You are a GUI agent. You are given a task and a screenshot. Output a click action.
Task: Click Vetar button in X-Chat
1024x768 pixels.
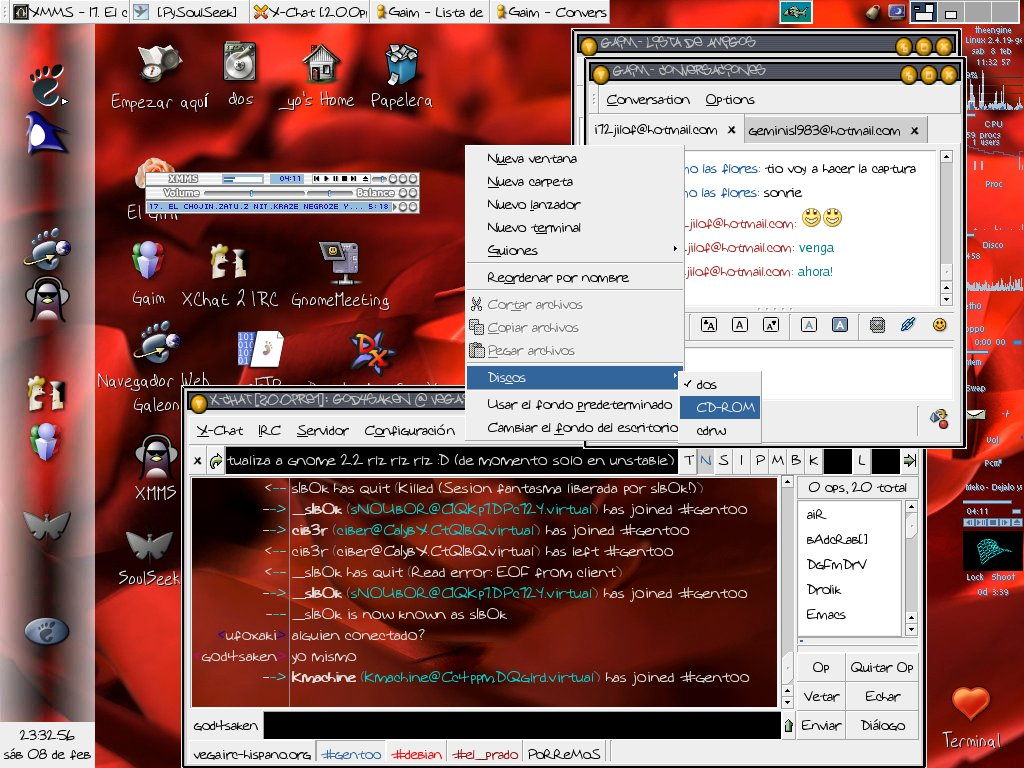coord(821,696)
